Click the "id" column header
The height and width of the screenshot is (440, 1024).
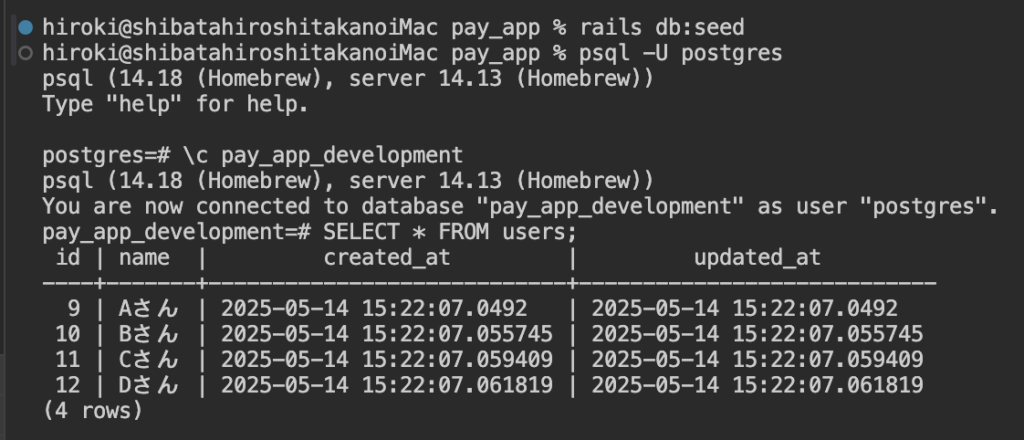(68, 258)
